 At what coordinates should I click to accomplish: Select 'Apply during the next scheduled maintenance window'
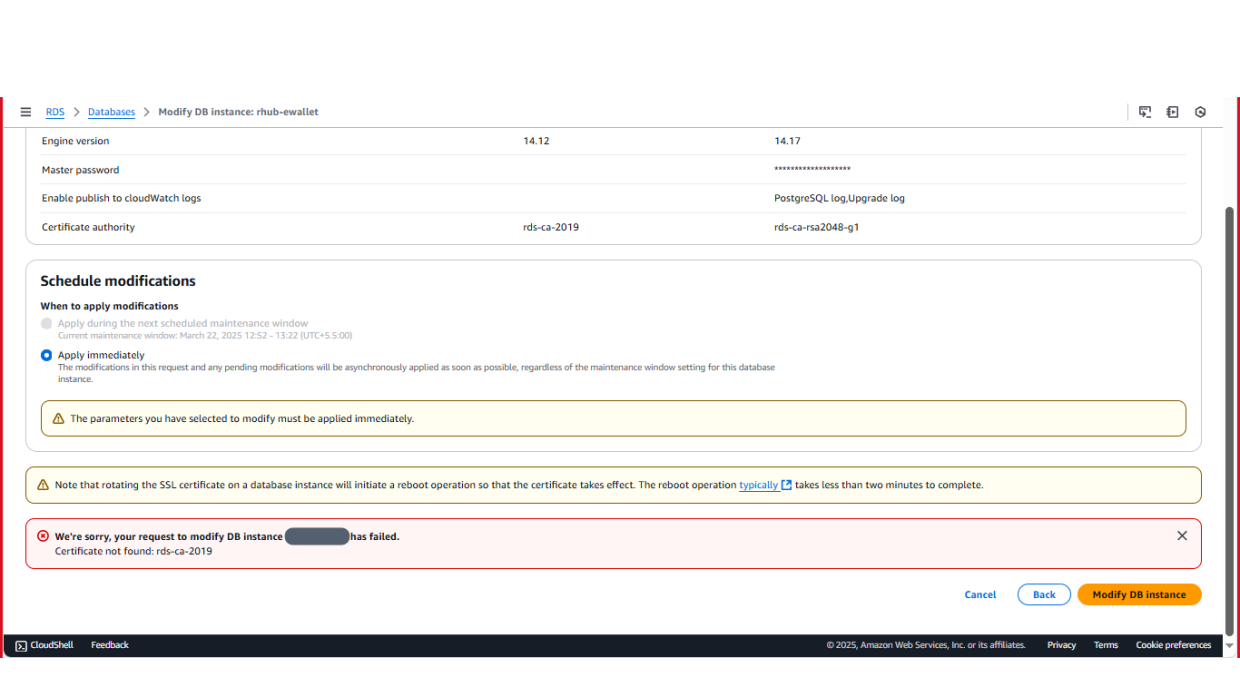(46, 324)
